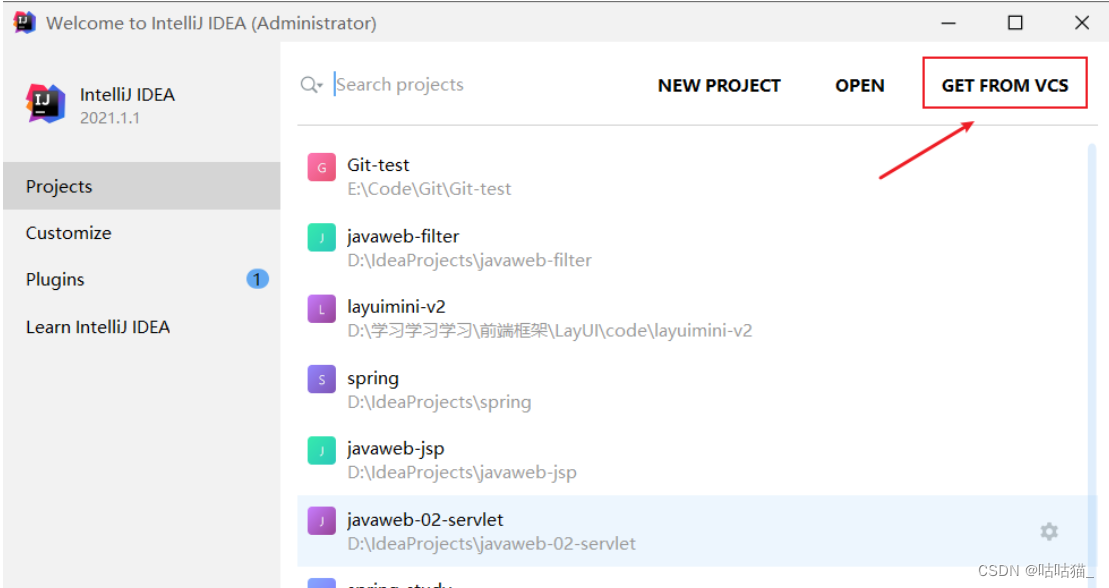The height and width of the screenshot is (588, 1109).
Task: Open the Git-test project entry
Action: (430, 175)
